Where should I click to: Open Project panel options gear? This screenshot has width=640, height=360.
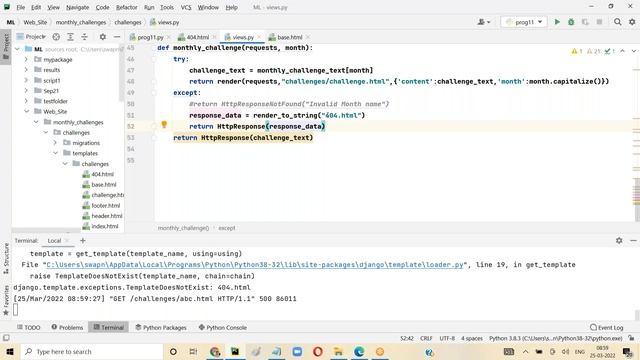pyautogui.click(x=103, y=37)
